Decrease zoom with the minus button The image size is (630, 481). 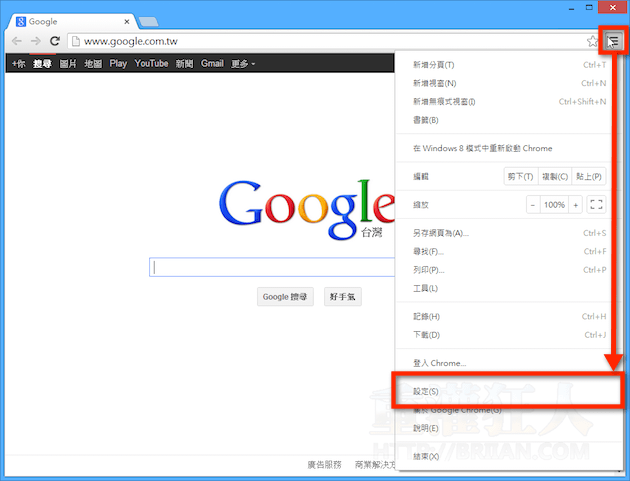[533, 204]
